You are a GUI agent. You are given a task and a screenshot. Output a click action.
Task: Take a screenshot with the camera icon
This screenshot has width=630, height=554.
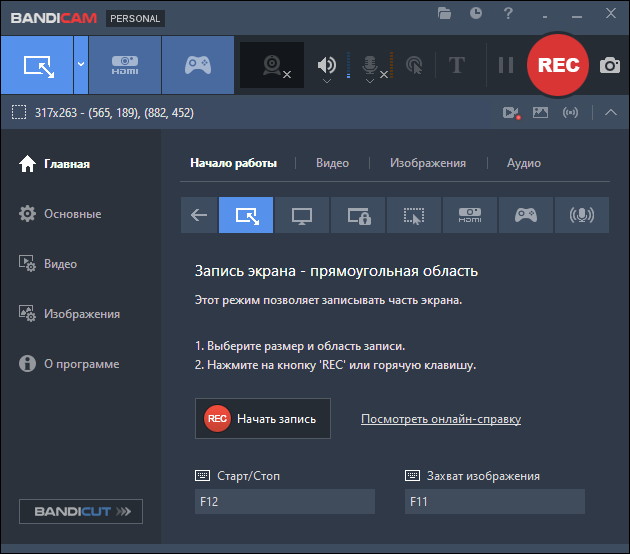[609, 65]
